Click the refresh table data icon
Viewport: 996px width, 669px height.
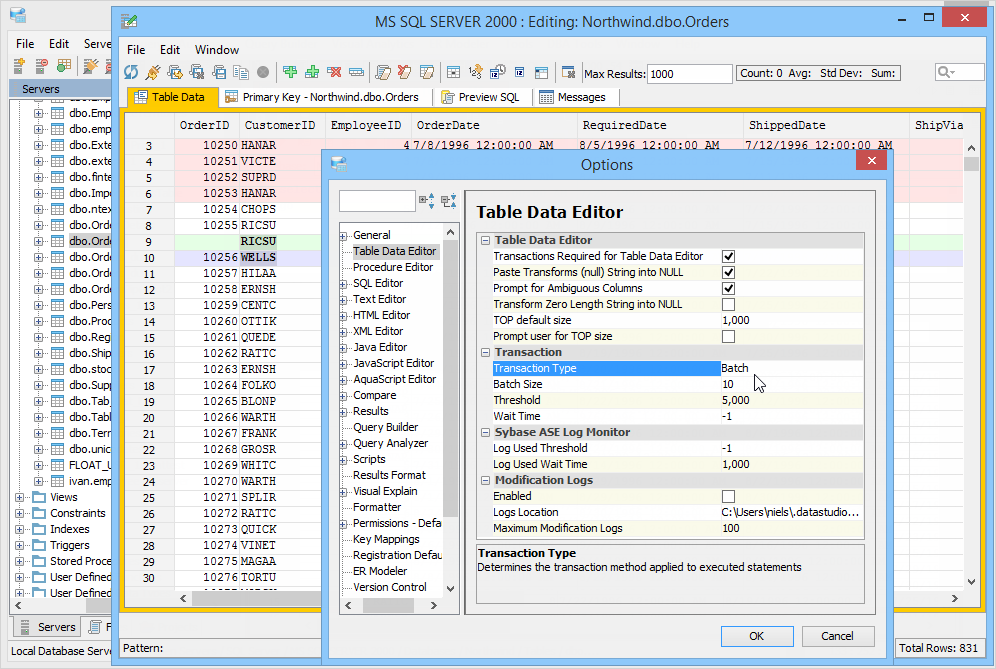pos(131,72)
